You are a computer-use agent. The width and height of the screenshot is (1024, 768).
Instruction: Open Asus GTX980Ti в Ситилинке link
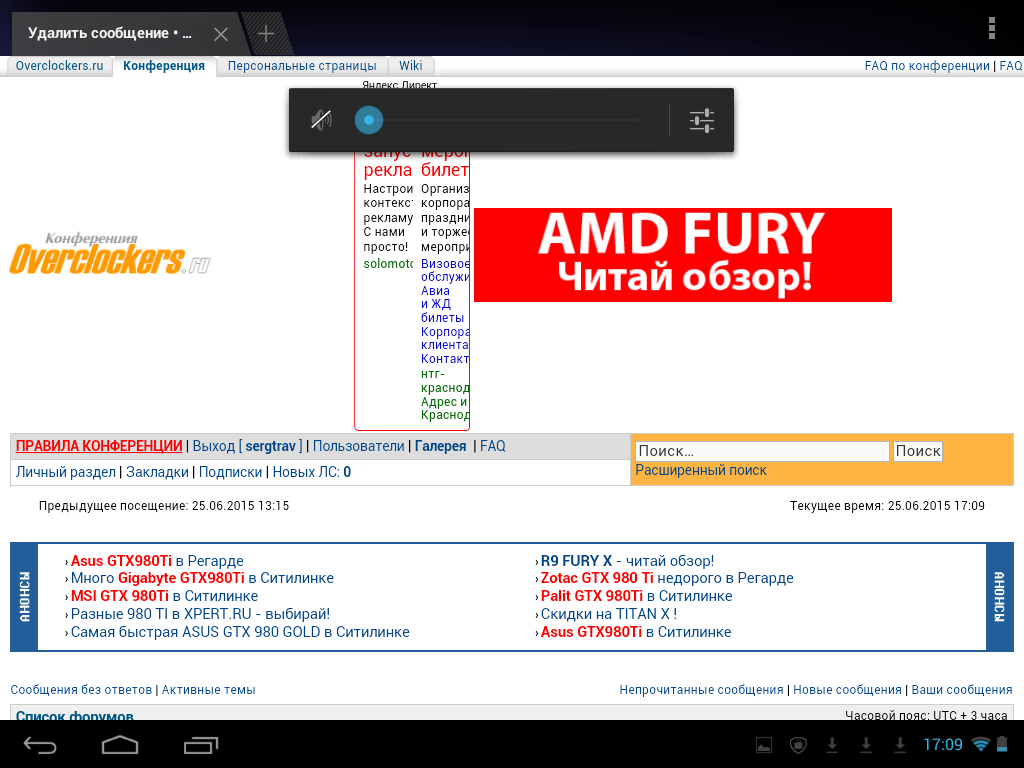[x=635, y=632]
